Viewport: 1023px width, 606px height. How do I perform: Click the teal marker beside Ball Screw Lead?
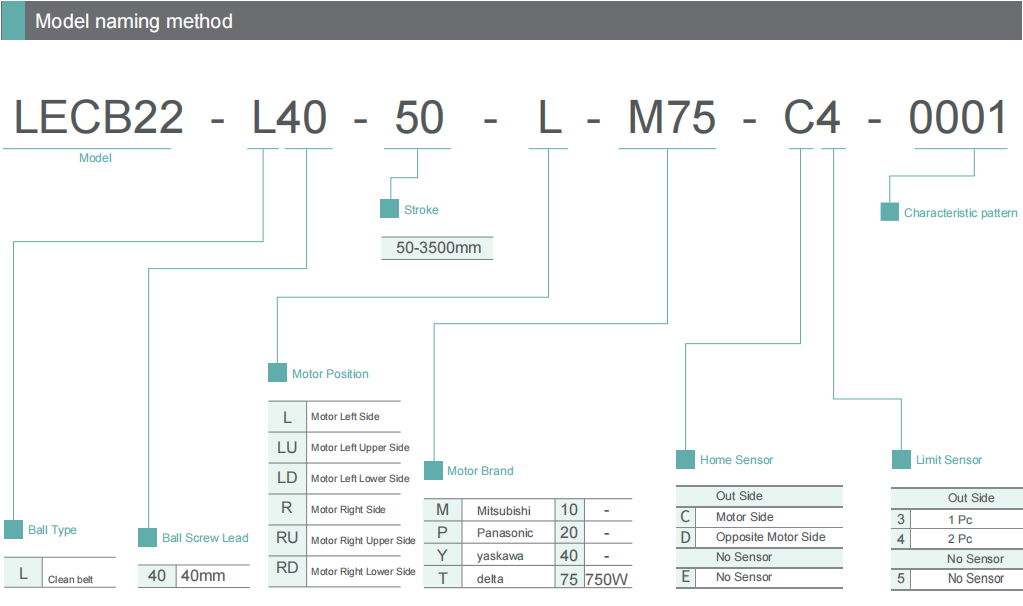(147, 537)
